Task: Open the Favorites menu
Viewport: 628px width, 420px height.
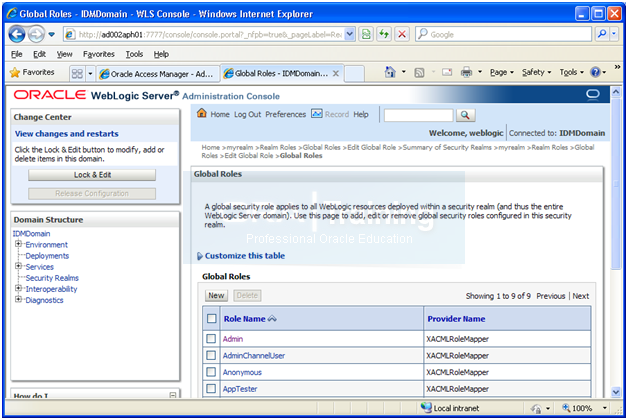Action: point(99,54)
